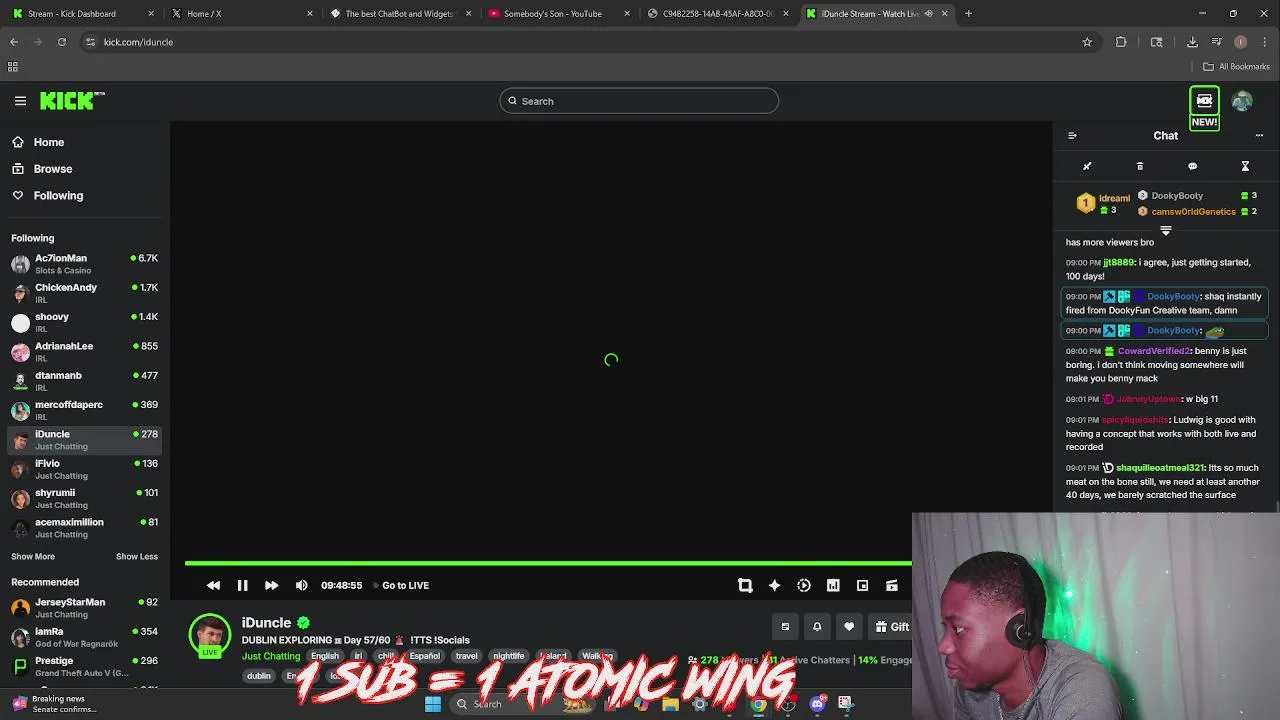Viewport: 1280px width, 720px height.
Task: Reload the page
Action: (x=62, y=42)
